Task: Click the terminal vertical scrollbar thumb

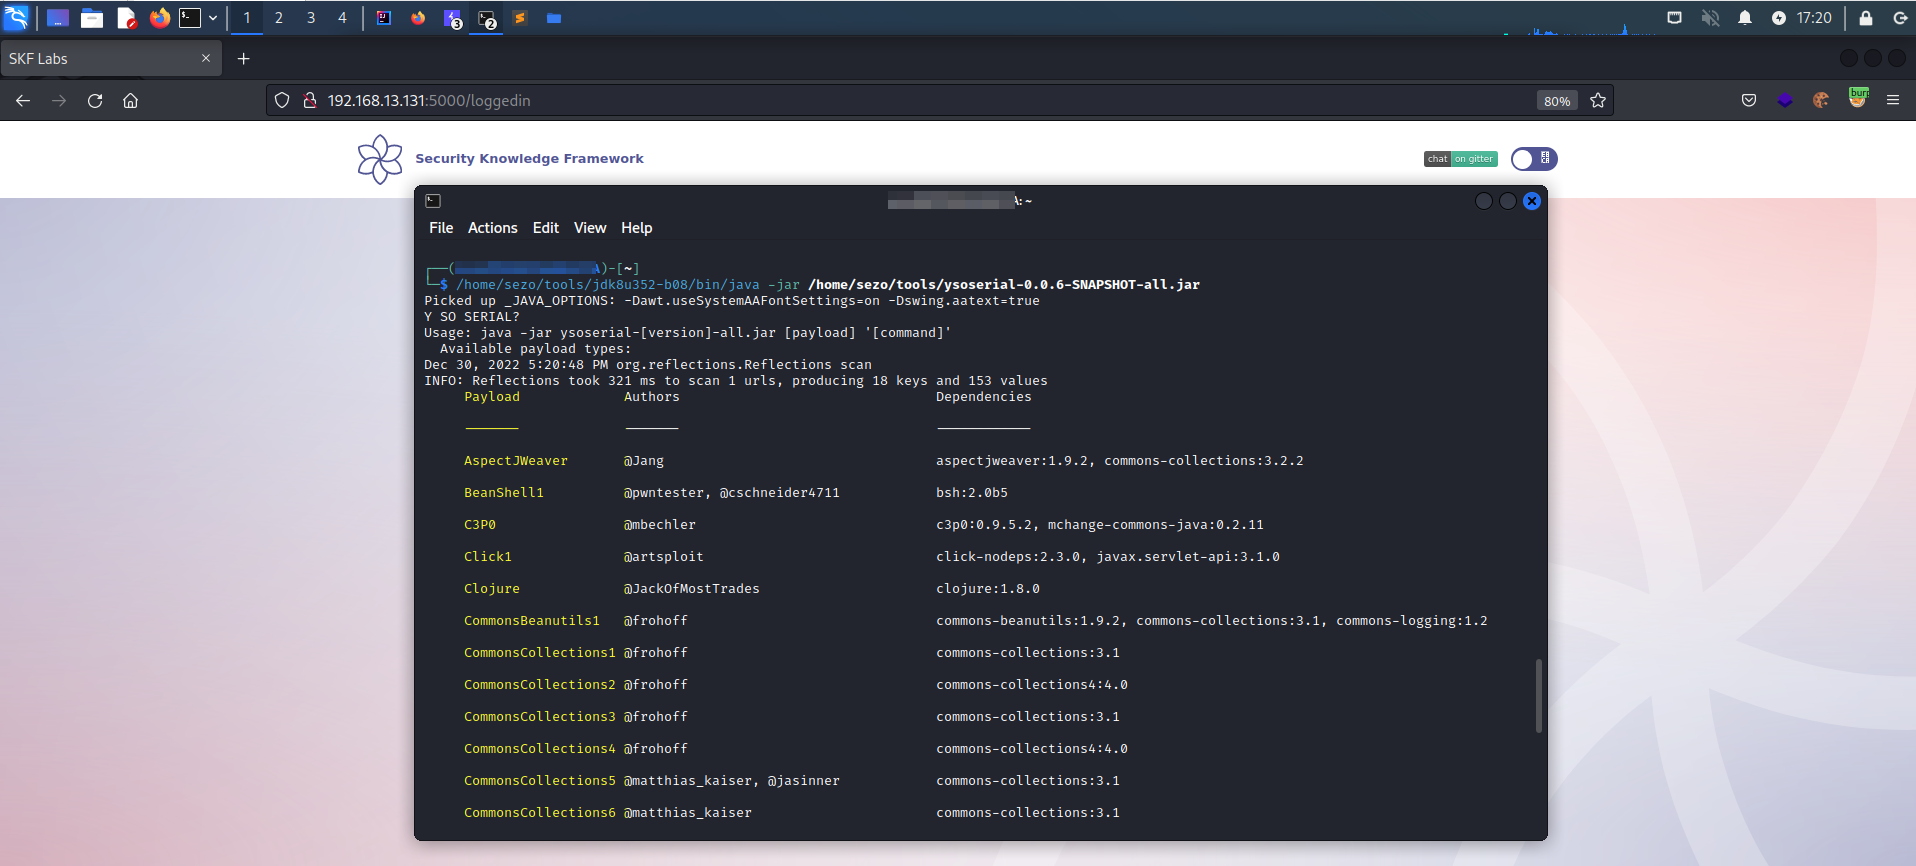Action: click(1539, 696)
